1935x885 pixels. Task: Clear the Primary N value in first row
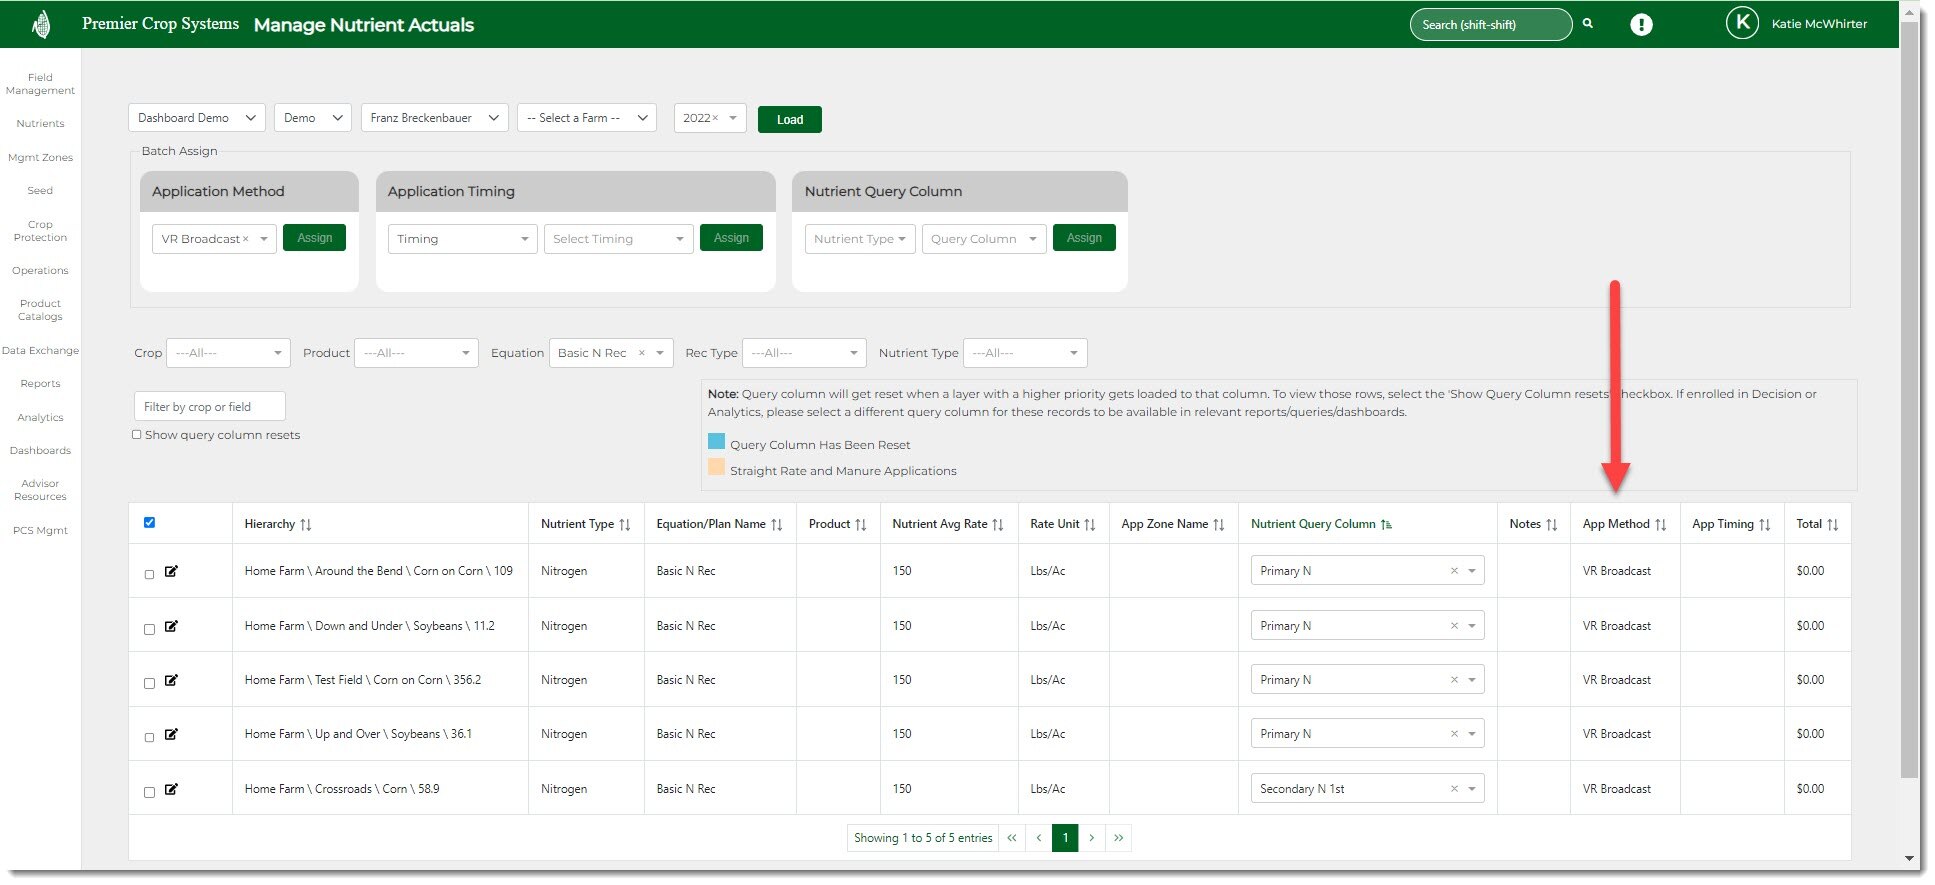[x=1454, y=571]
